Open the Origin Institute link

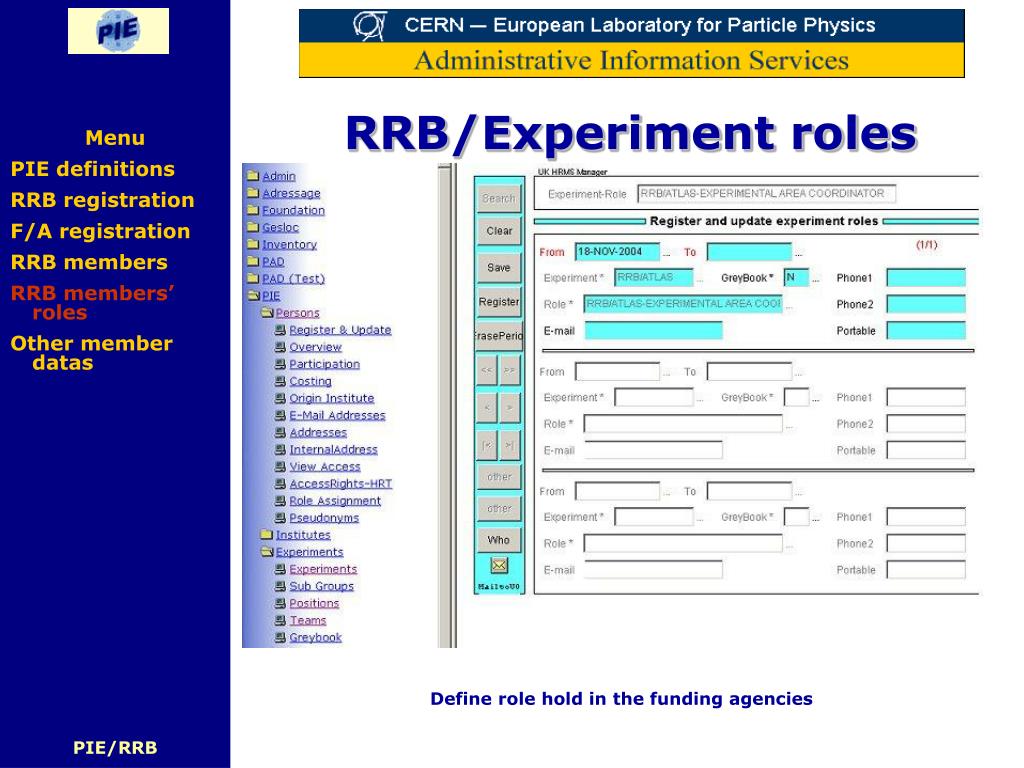coord(332,398)
